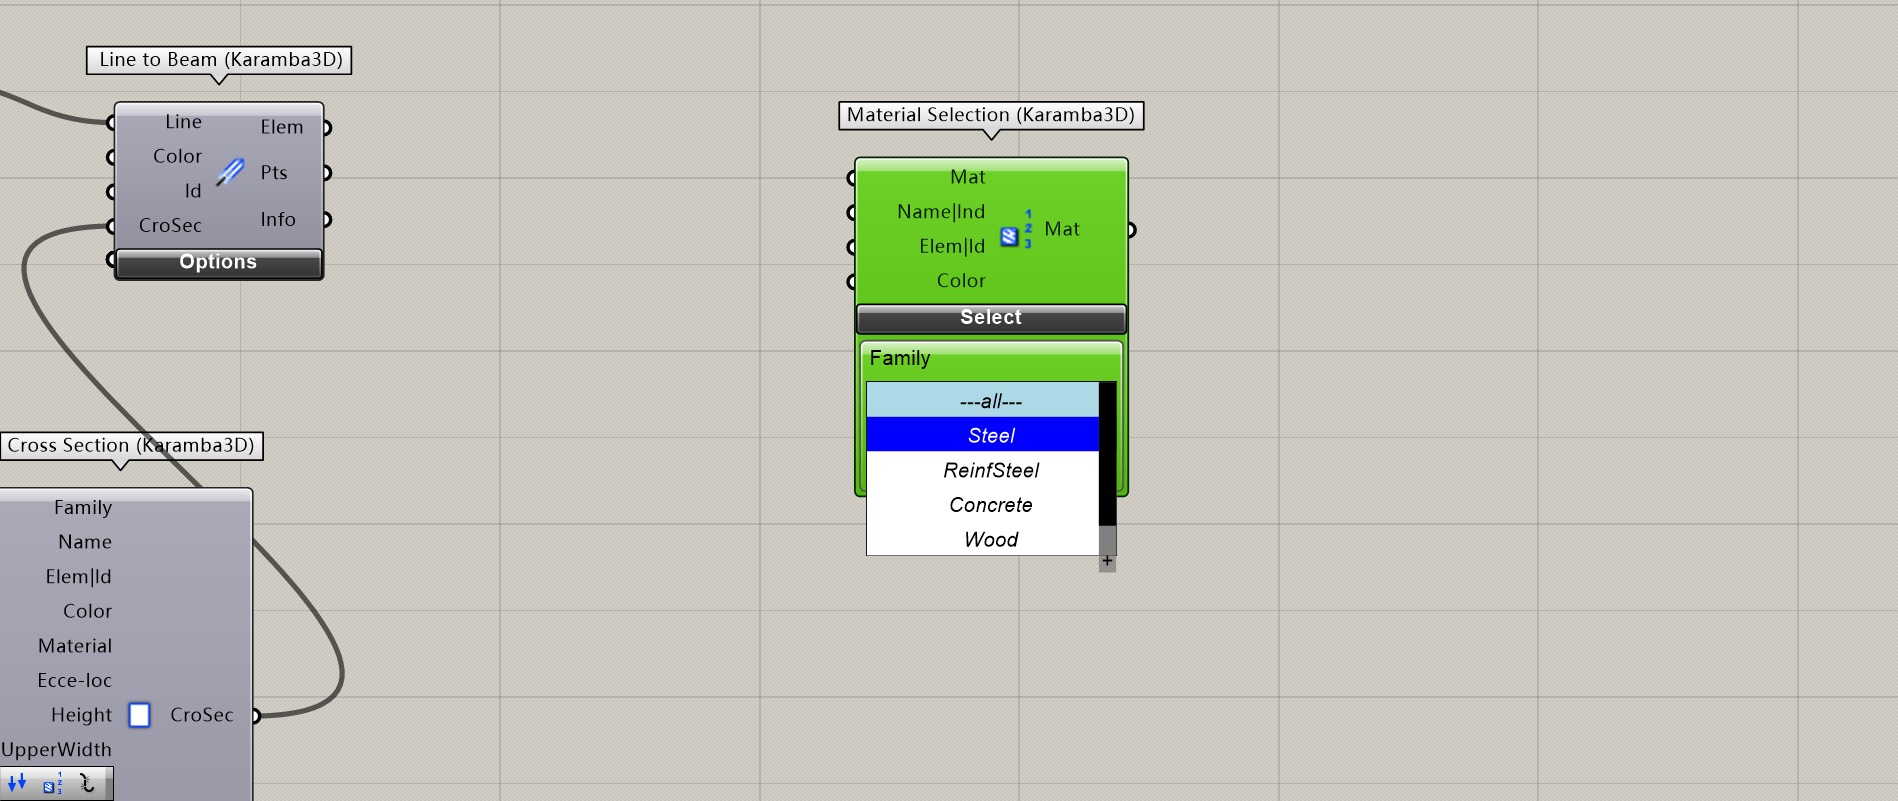Viewport: 1898px width, 801px height.
Task: Click the plus icon below the Family list
Action: point(1107,561)
